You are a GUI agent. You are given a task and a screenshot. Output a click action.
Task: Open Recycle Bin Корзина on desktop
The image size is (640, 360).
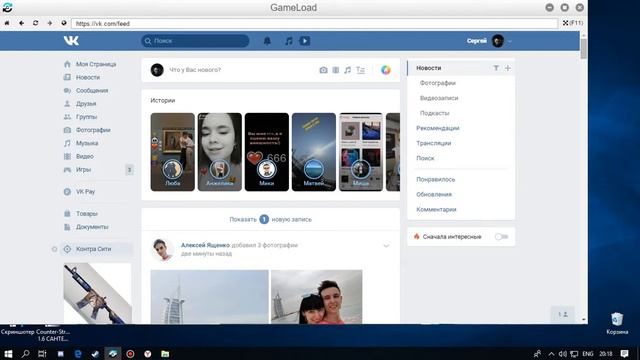coord(617,323)
